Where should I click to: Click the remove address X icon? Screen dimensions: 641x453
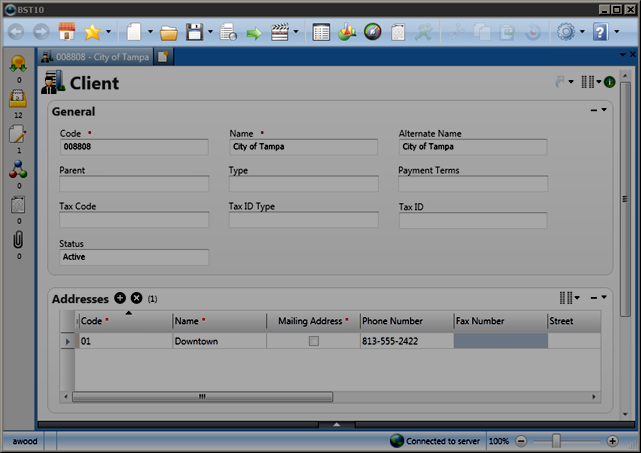(x=137, y=298)
